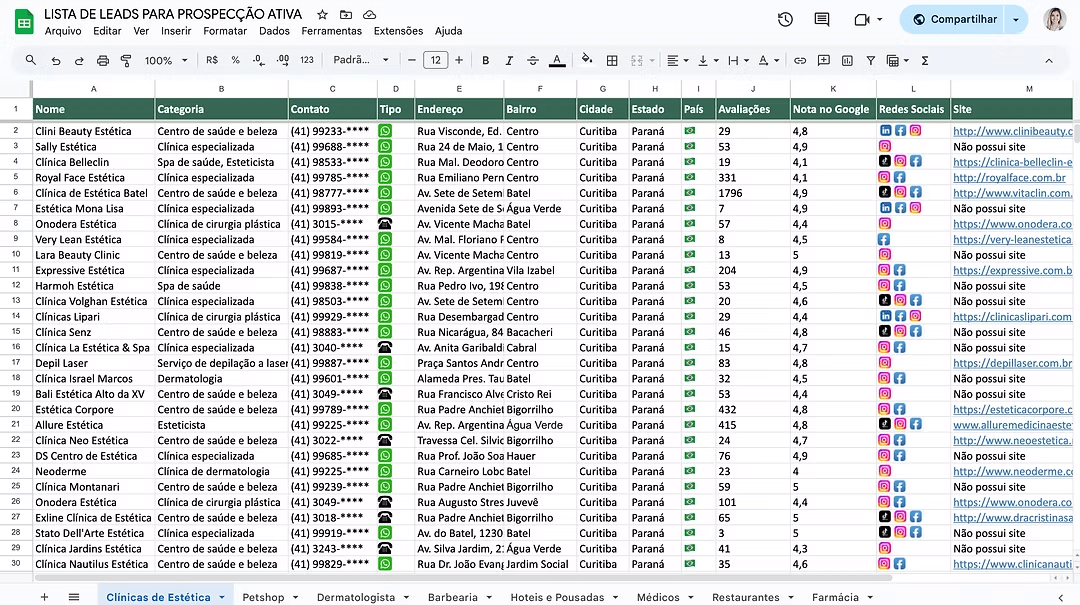Click the functions sigma icon

(x=925, y=60)
